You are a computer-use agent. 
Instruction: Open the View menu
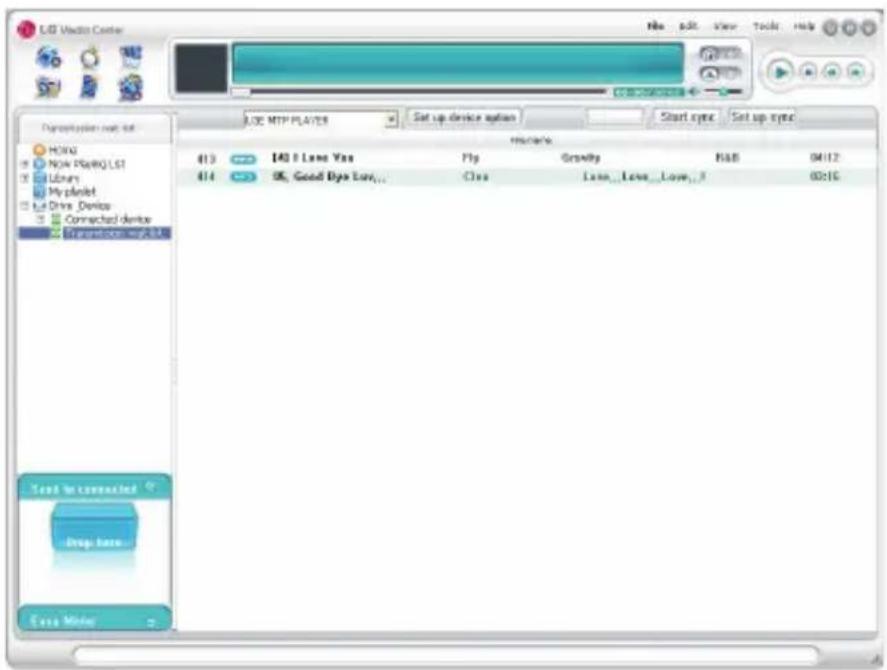[724, 26]
